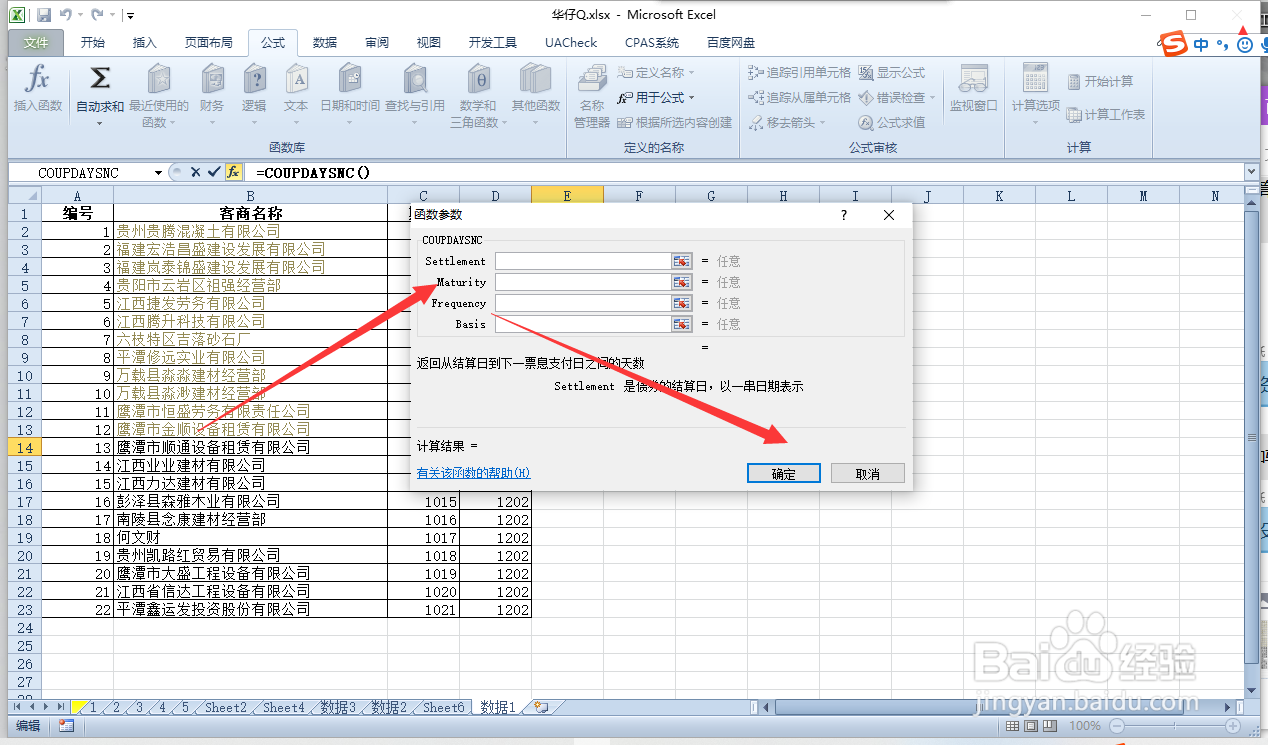Click the macro record icon in status bar
1268x745 pixels.
[x=66, y=726]
